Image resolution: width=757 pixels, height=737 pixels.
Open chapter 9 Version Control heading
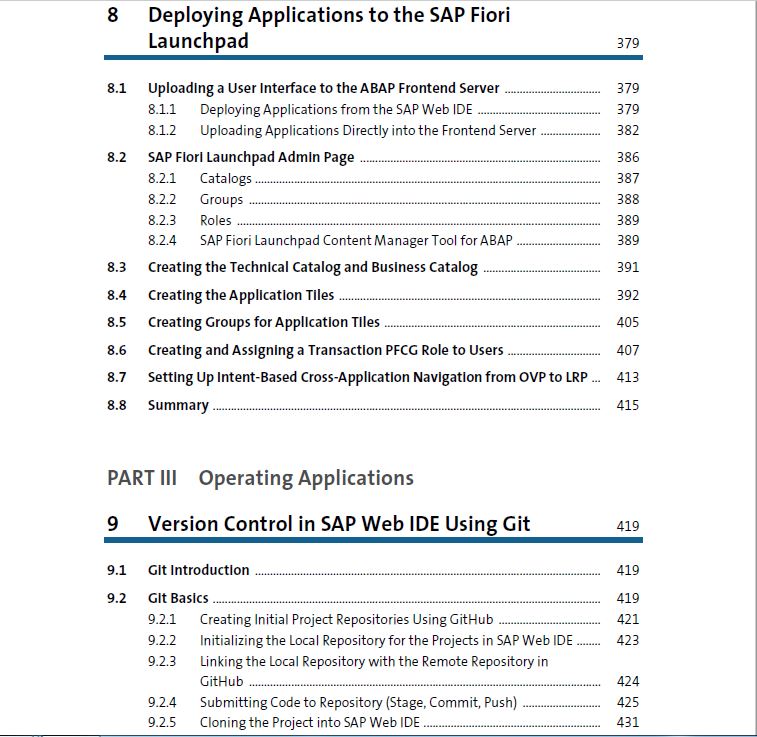(x=339, y=524)
